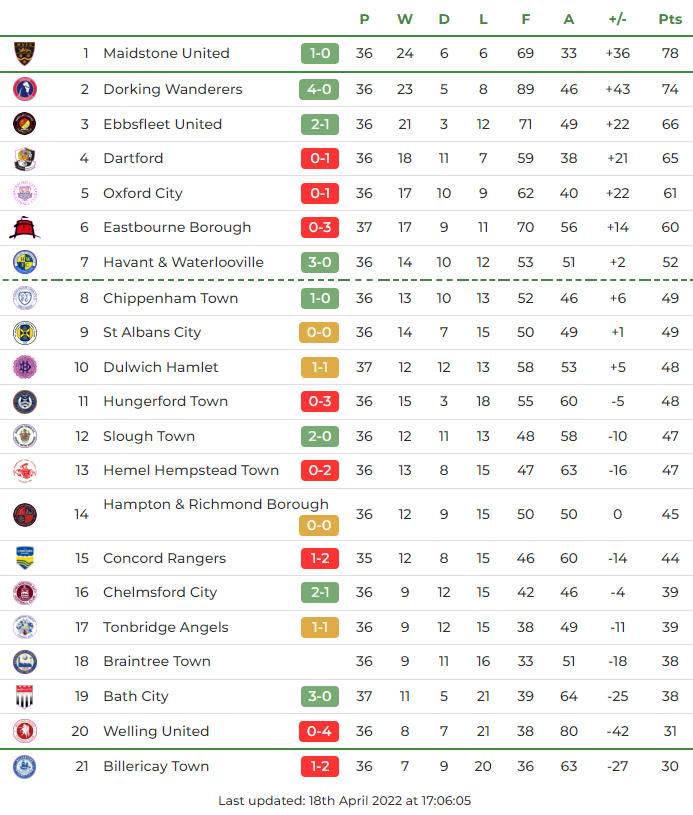Click the Havant & Waterlooville crest

pyautogui.click(x=24, y=262)
